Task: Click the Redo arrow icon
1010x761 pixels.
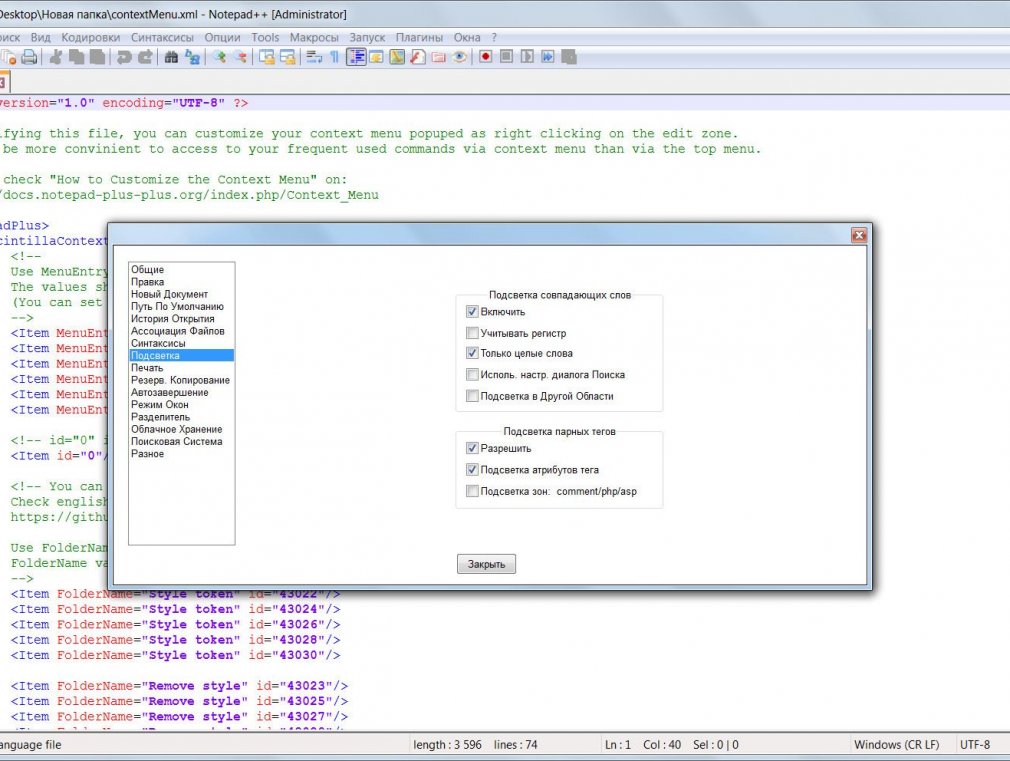Action: (146, 57)
